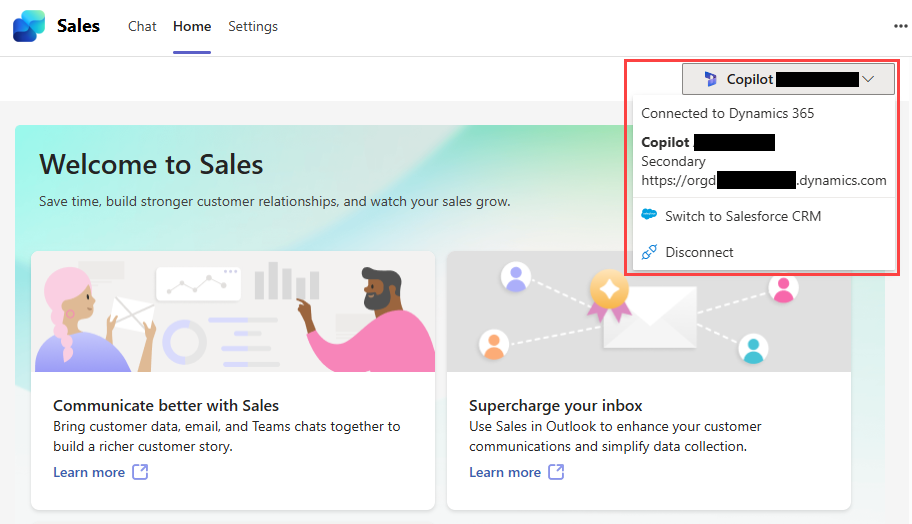Click the Communicate better with Sales heading
Viewport: 912px width, 524px height.
166,405
